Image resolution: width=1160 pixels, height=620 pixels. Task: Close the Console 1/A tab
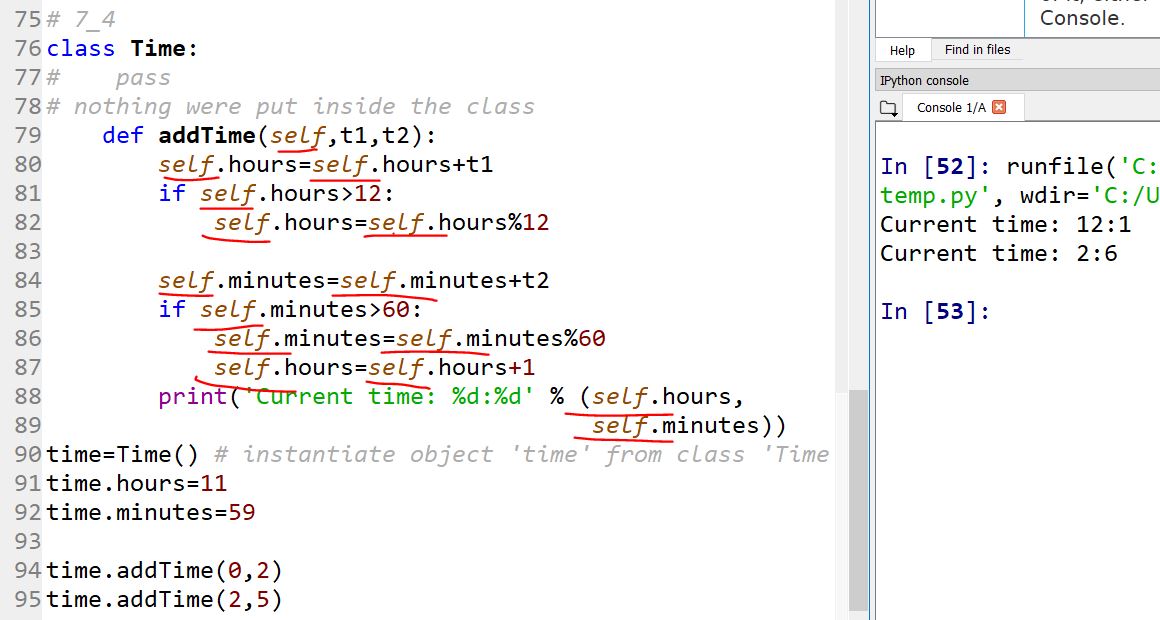click(998, 107)
